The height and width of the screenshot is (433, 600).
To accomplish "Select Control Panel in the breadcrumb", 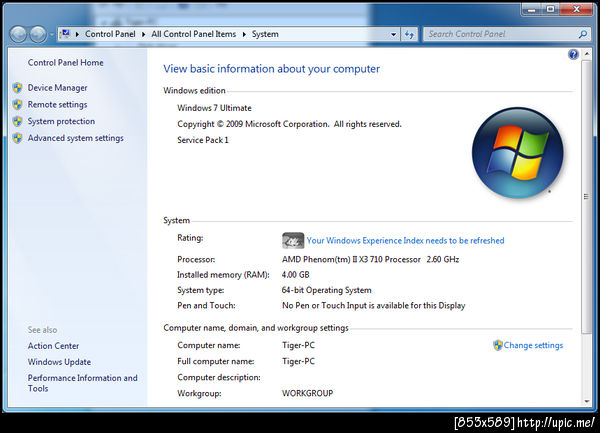I will (110, 34).
